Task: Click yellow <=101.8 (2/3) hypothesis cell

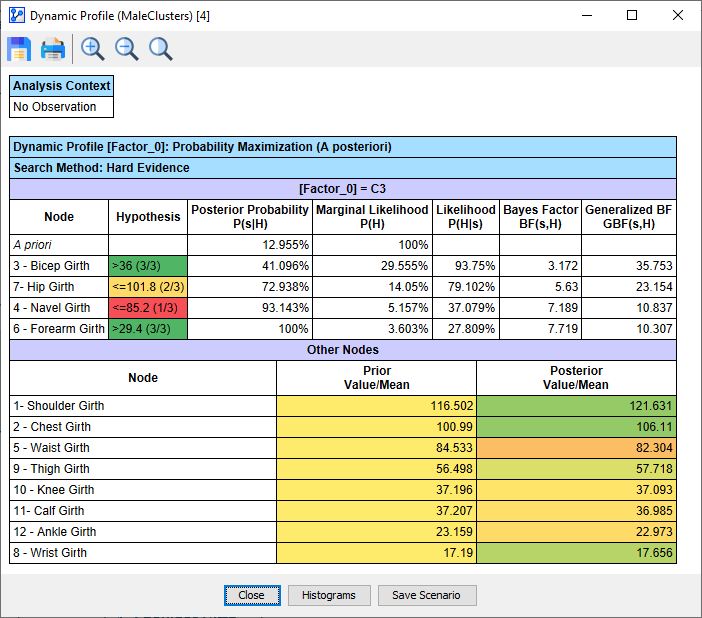Action: 148,287
